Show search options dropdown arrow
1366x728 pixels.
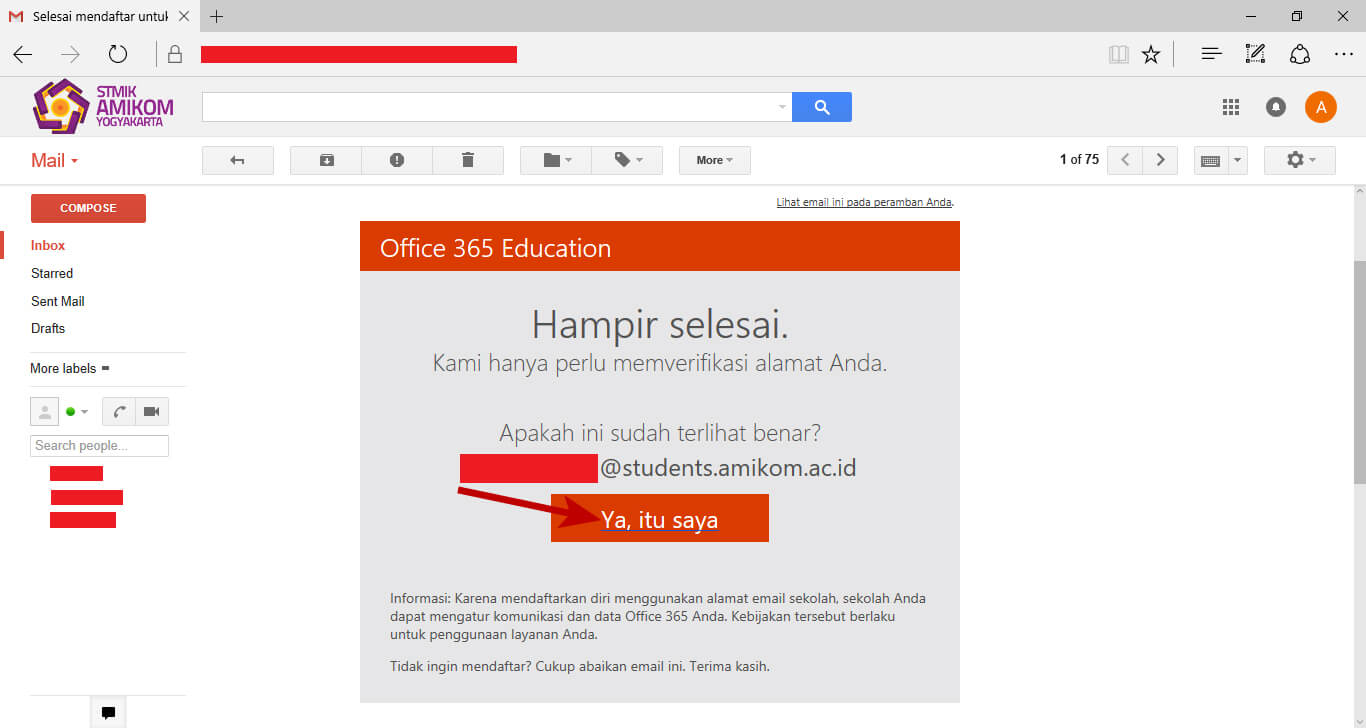point(782,107)
